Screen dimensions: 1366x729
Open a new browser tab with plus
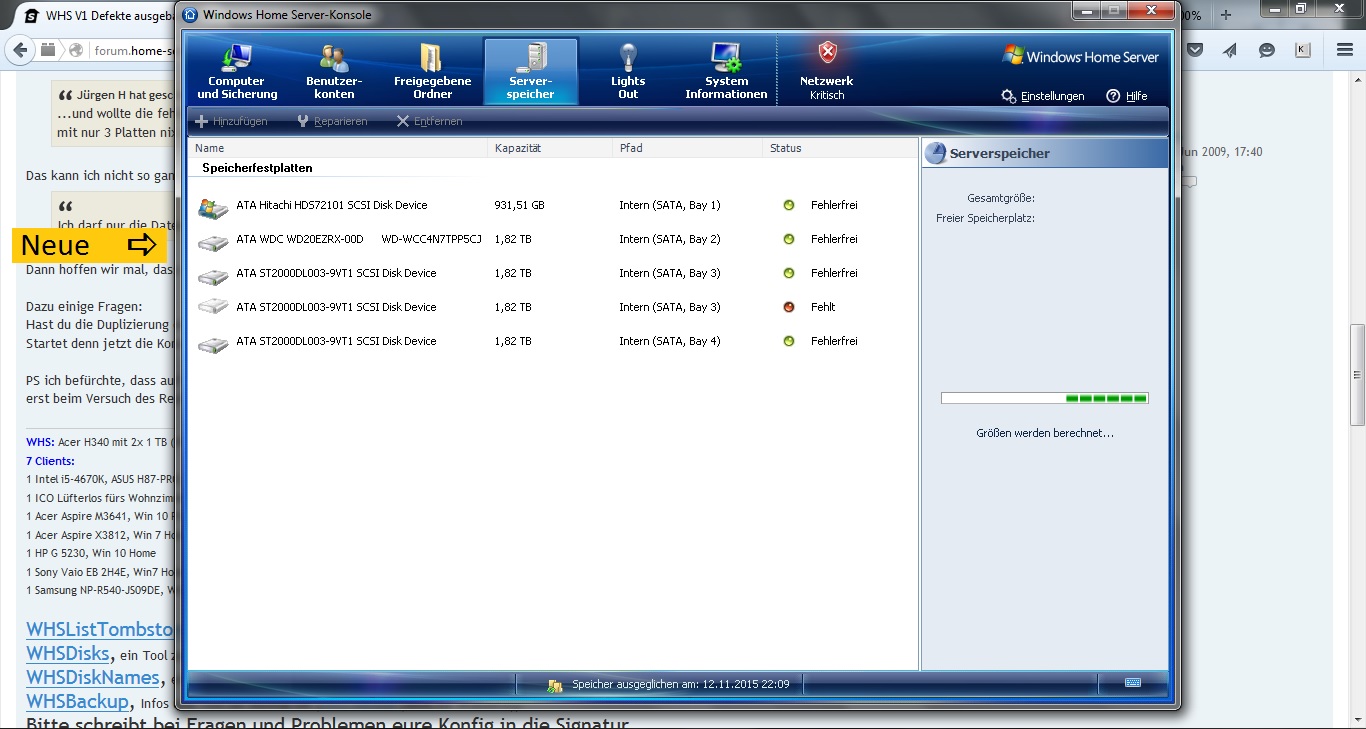click(x=1225, y=15)
